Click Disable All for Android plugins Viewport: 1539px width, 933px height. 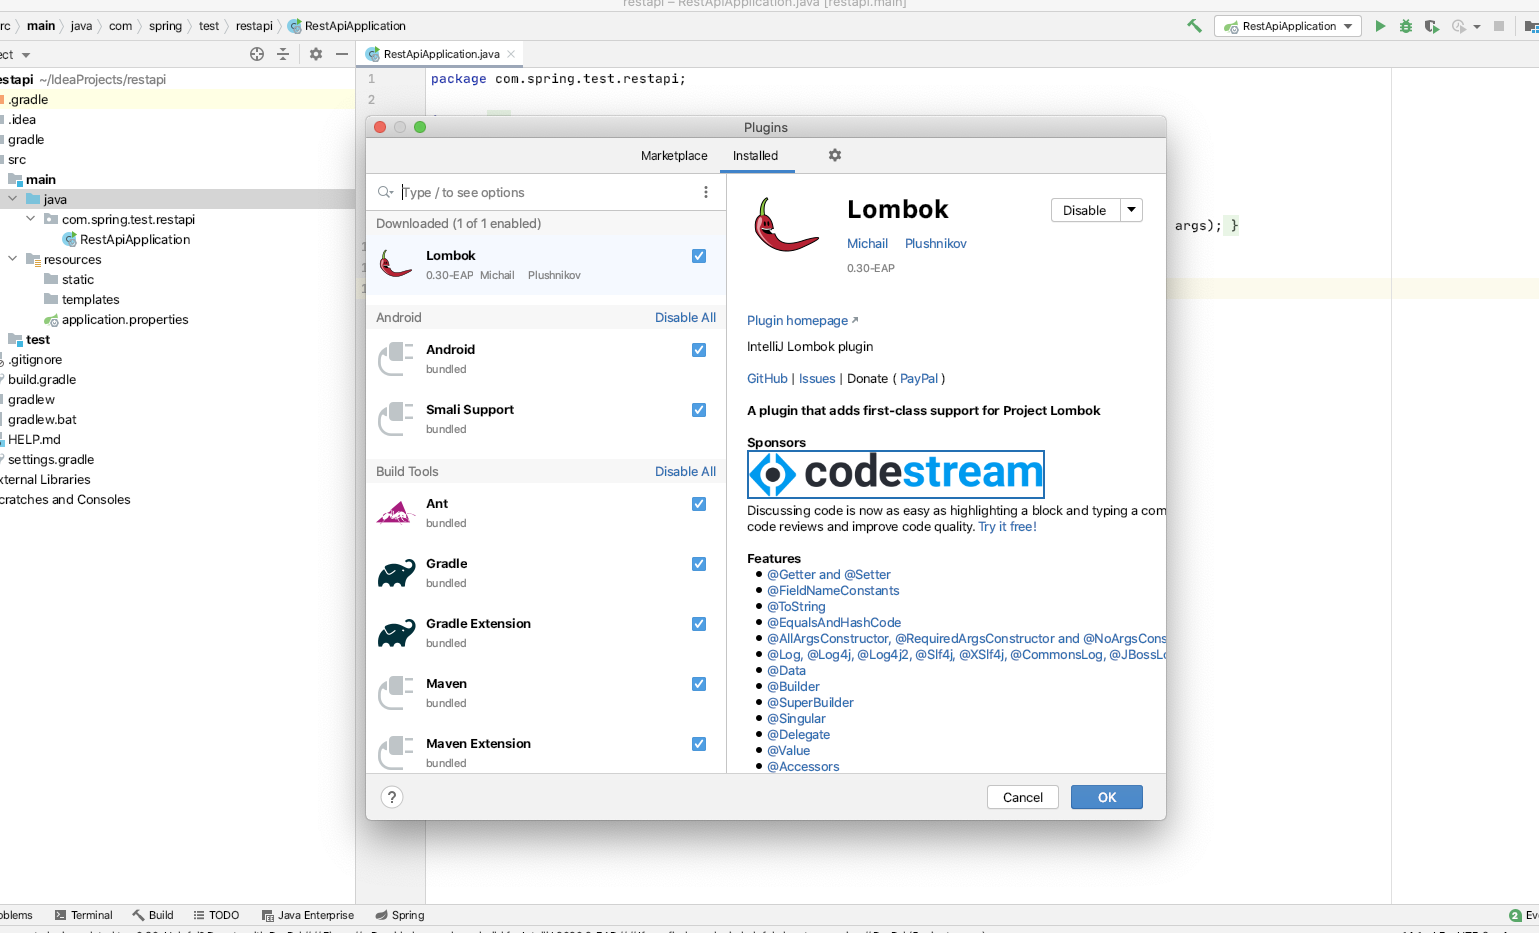[685, 317]
